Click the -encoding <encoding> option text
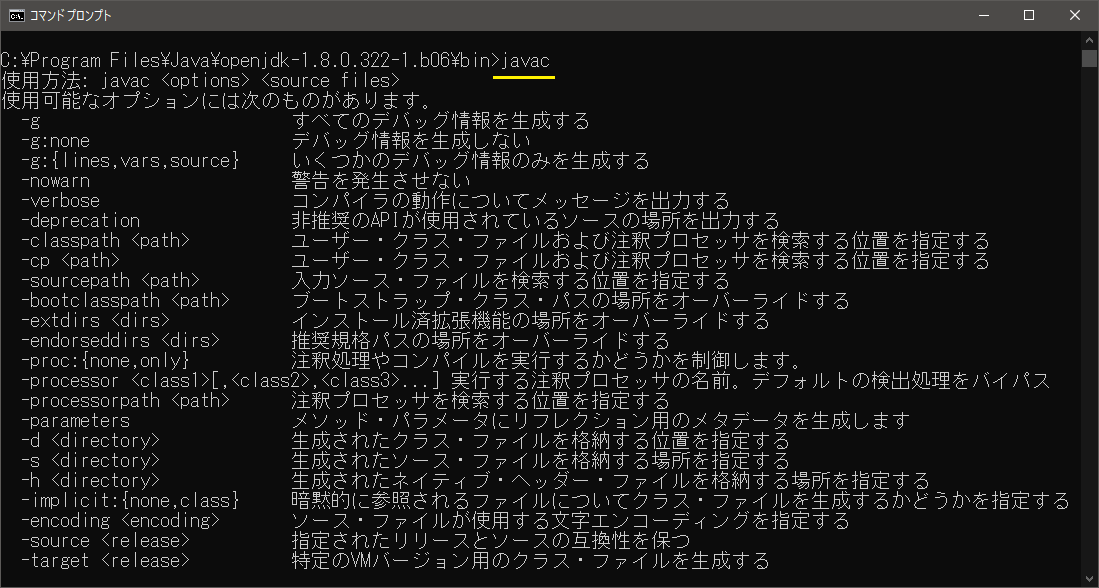Screen dimensions: 1099x588 (x=120, y=521)
